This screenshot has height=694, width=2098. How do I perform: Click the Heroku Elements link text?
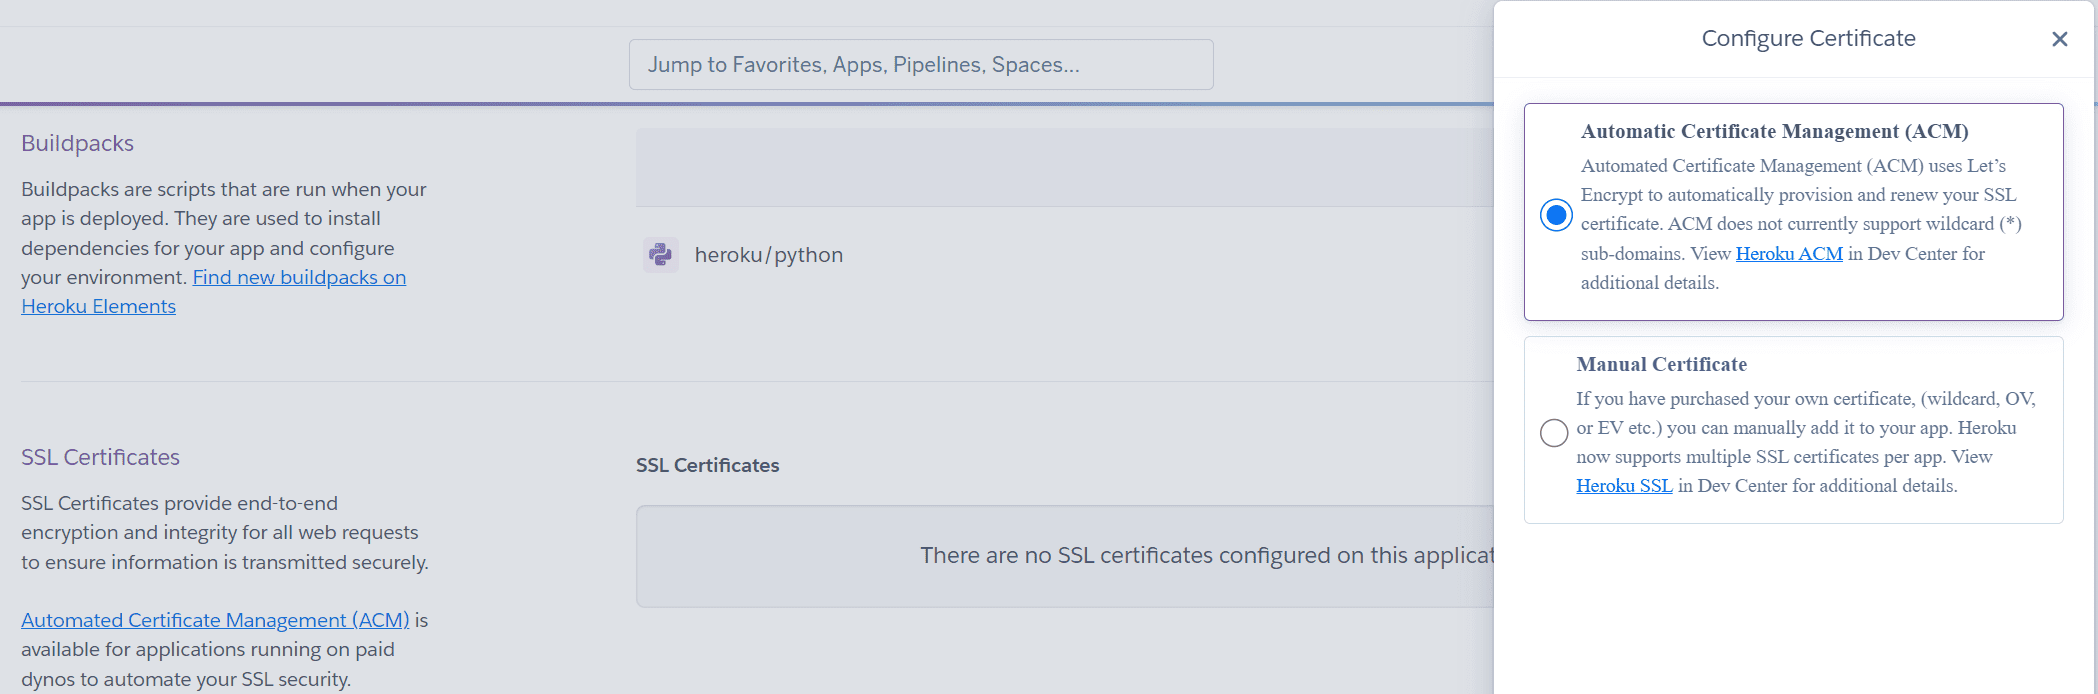pyautogui.click(x=98, y=306)
